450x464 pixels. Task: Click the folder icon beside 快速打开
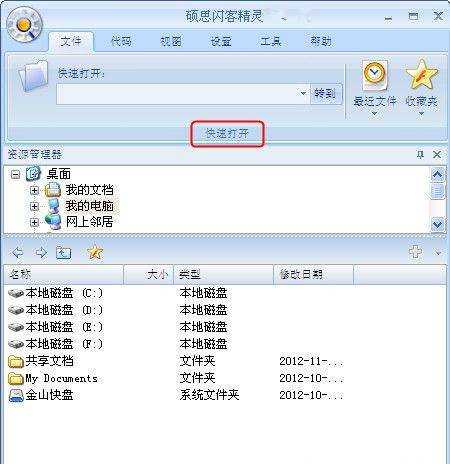click(33, 75)
